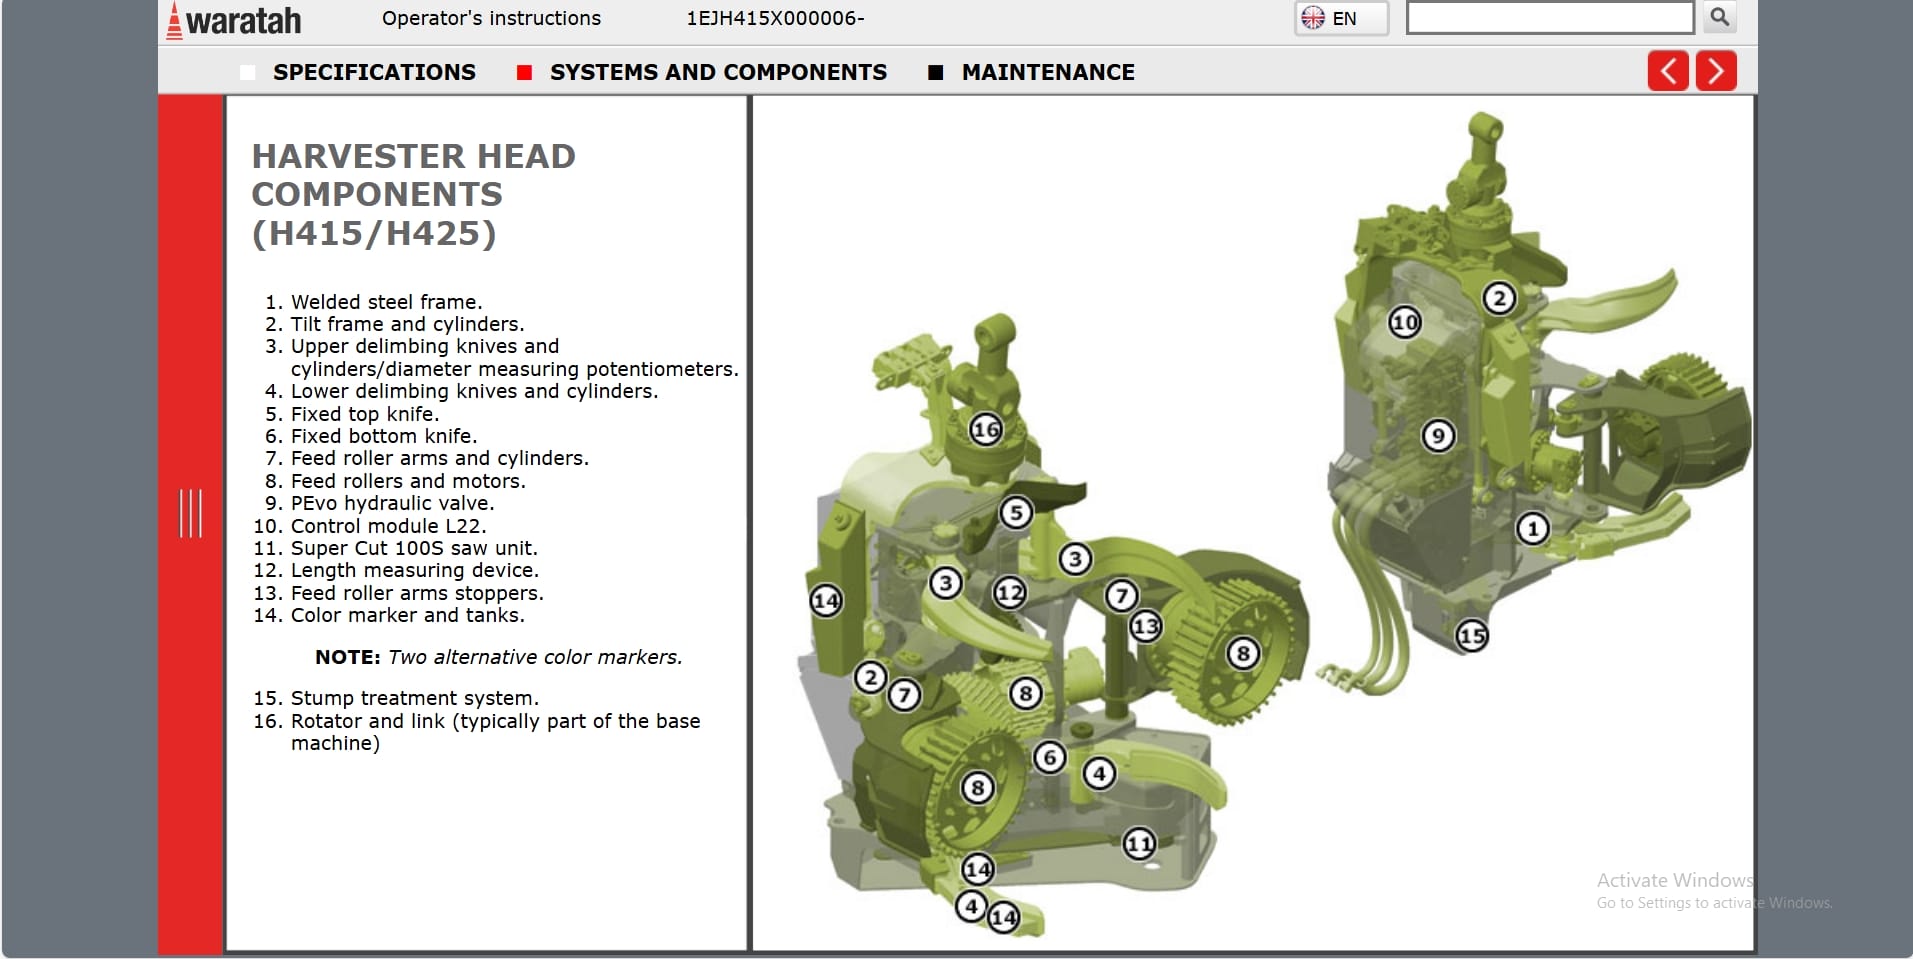Viewport: 1913px width, 959px height.
Task: Click the "Operator's instructions" title text
Action: click(491, 18)
